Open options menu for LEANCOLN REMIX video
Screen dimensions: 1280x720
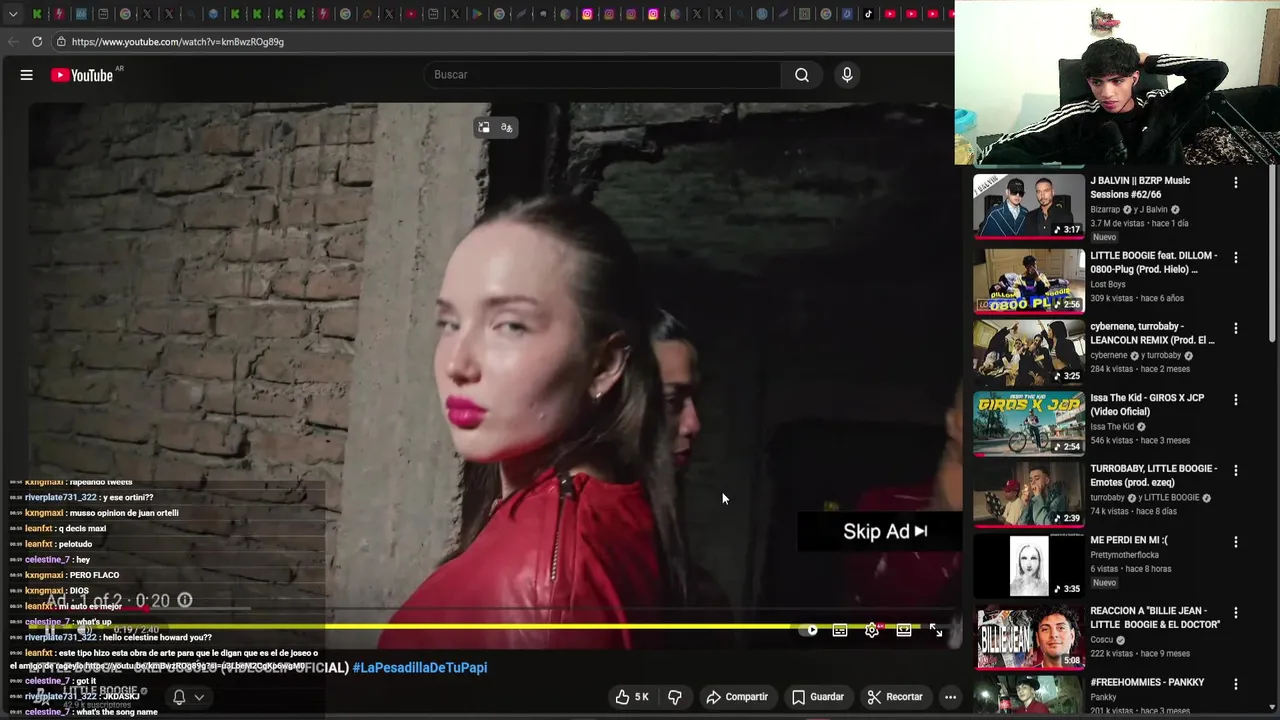pyautogui.click(x=1236, y=328)
